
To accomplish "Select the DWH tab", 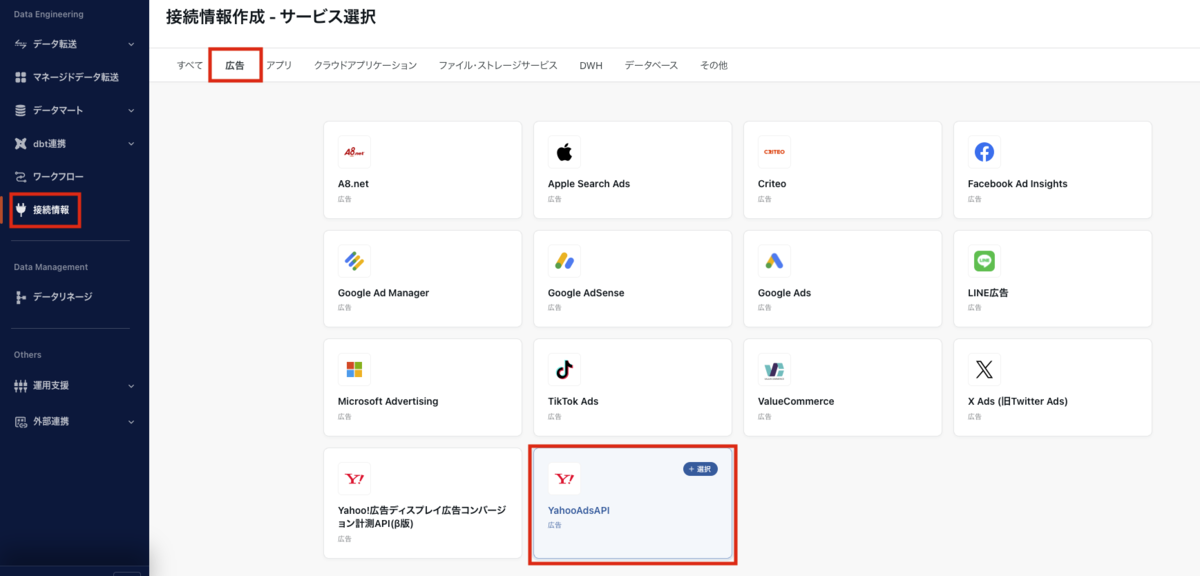I will point(591,65).
